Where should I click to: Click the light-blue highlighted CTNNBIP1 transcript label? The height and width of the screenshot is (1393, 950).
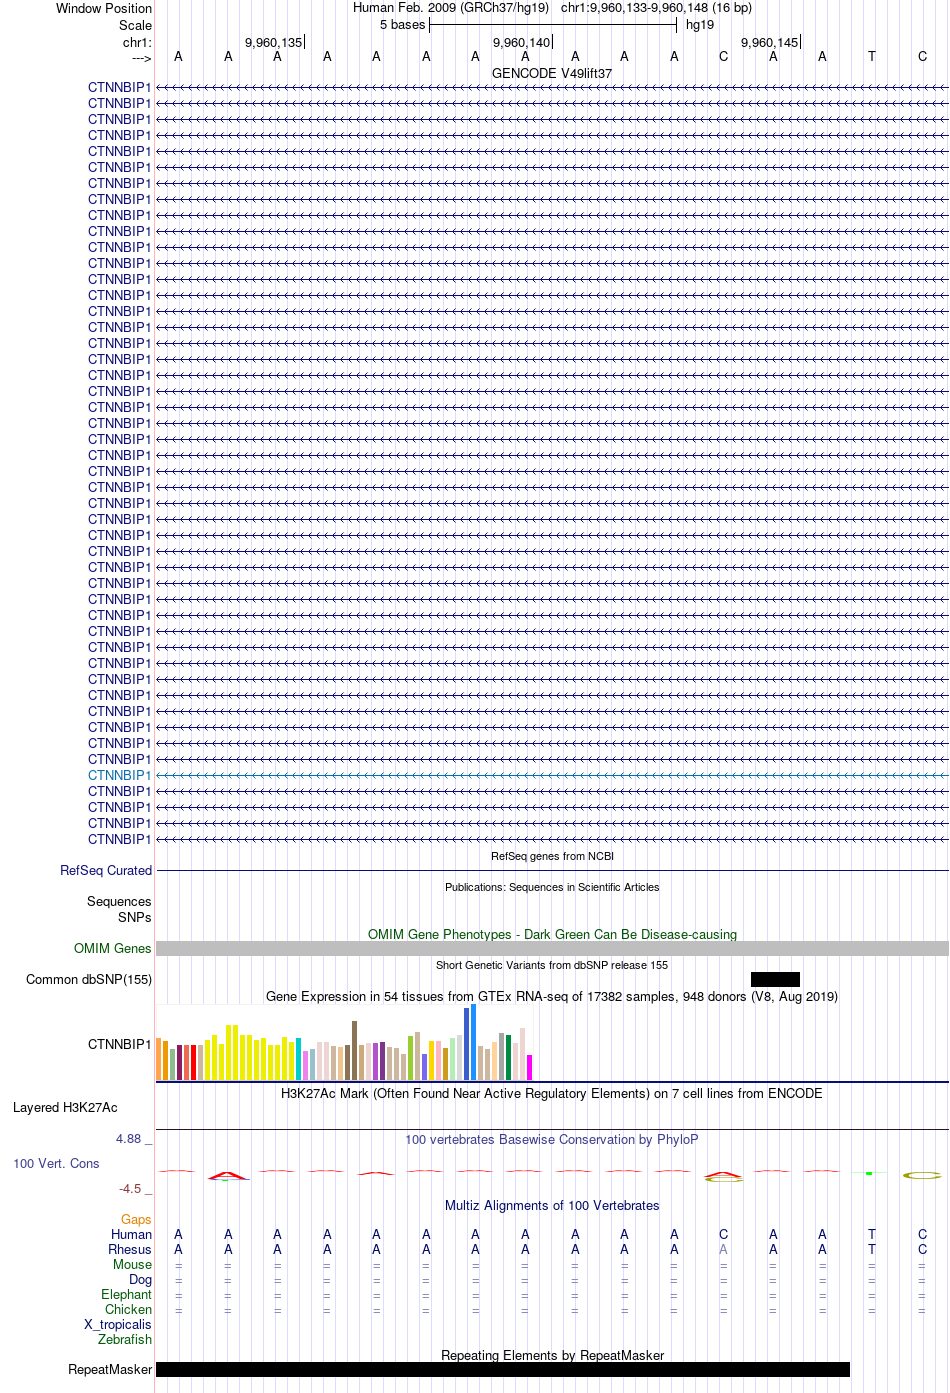(119, 775)
